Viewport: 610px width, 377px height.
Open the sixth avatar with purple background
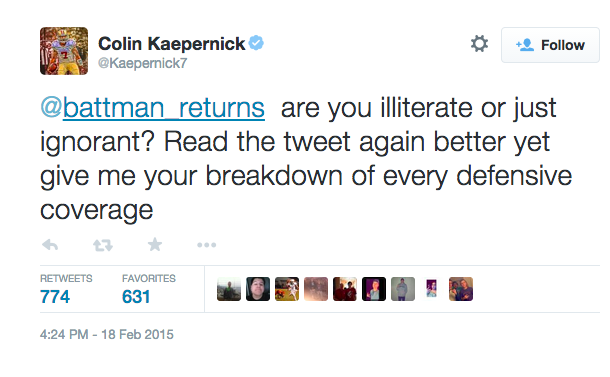[374, 289]
